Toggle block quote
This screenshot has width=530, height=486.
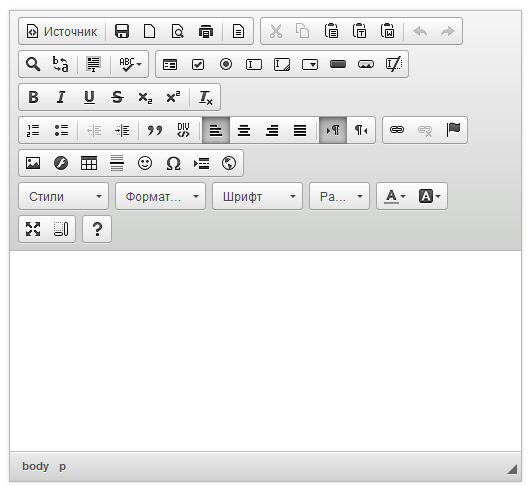pyautogui.click(x=154, y=130)
